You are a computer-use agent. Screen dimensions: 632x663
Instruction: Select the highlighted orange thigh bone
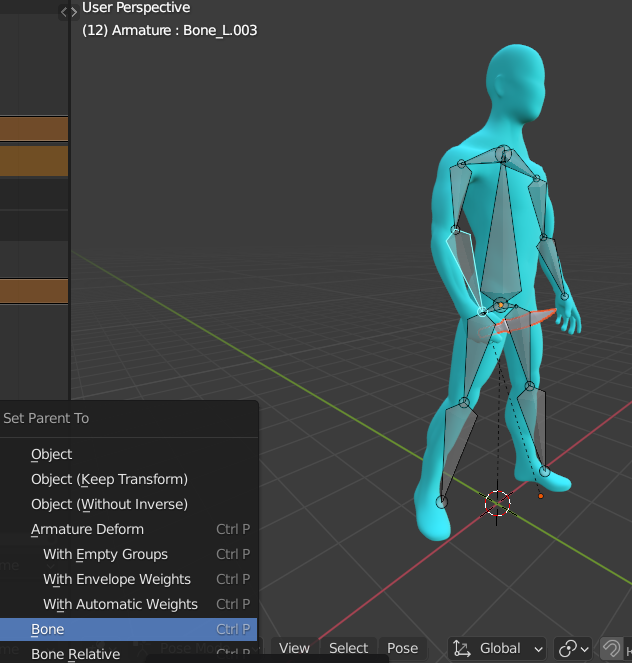tap(527, 321)
